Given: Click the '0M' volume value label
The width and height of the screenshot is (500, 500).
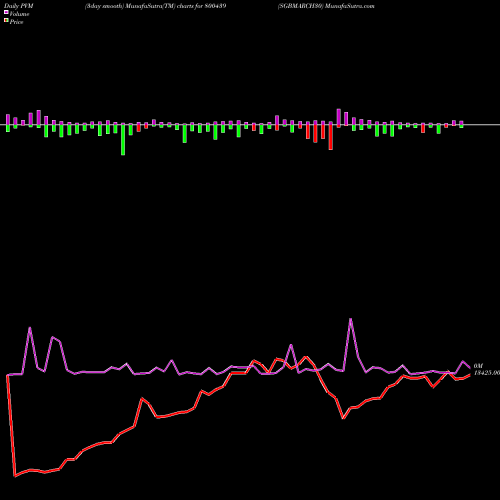Looking at the screenshot, I should (x=478, y=366).
